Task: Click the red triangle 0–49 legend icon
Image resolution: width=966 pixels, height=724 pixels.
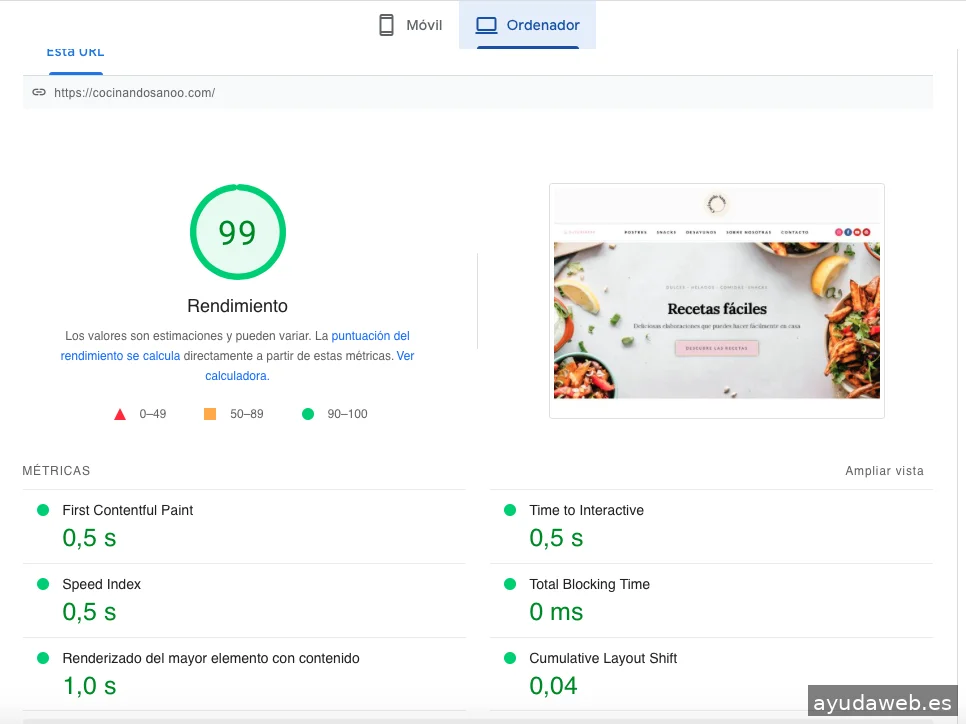Action: [x=120, y=414]
